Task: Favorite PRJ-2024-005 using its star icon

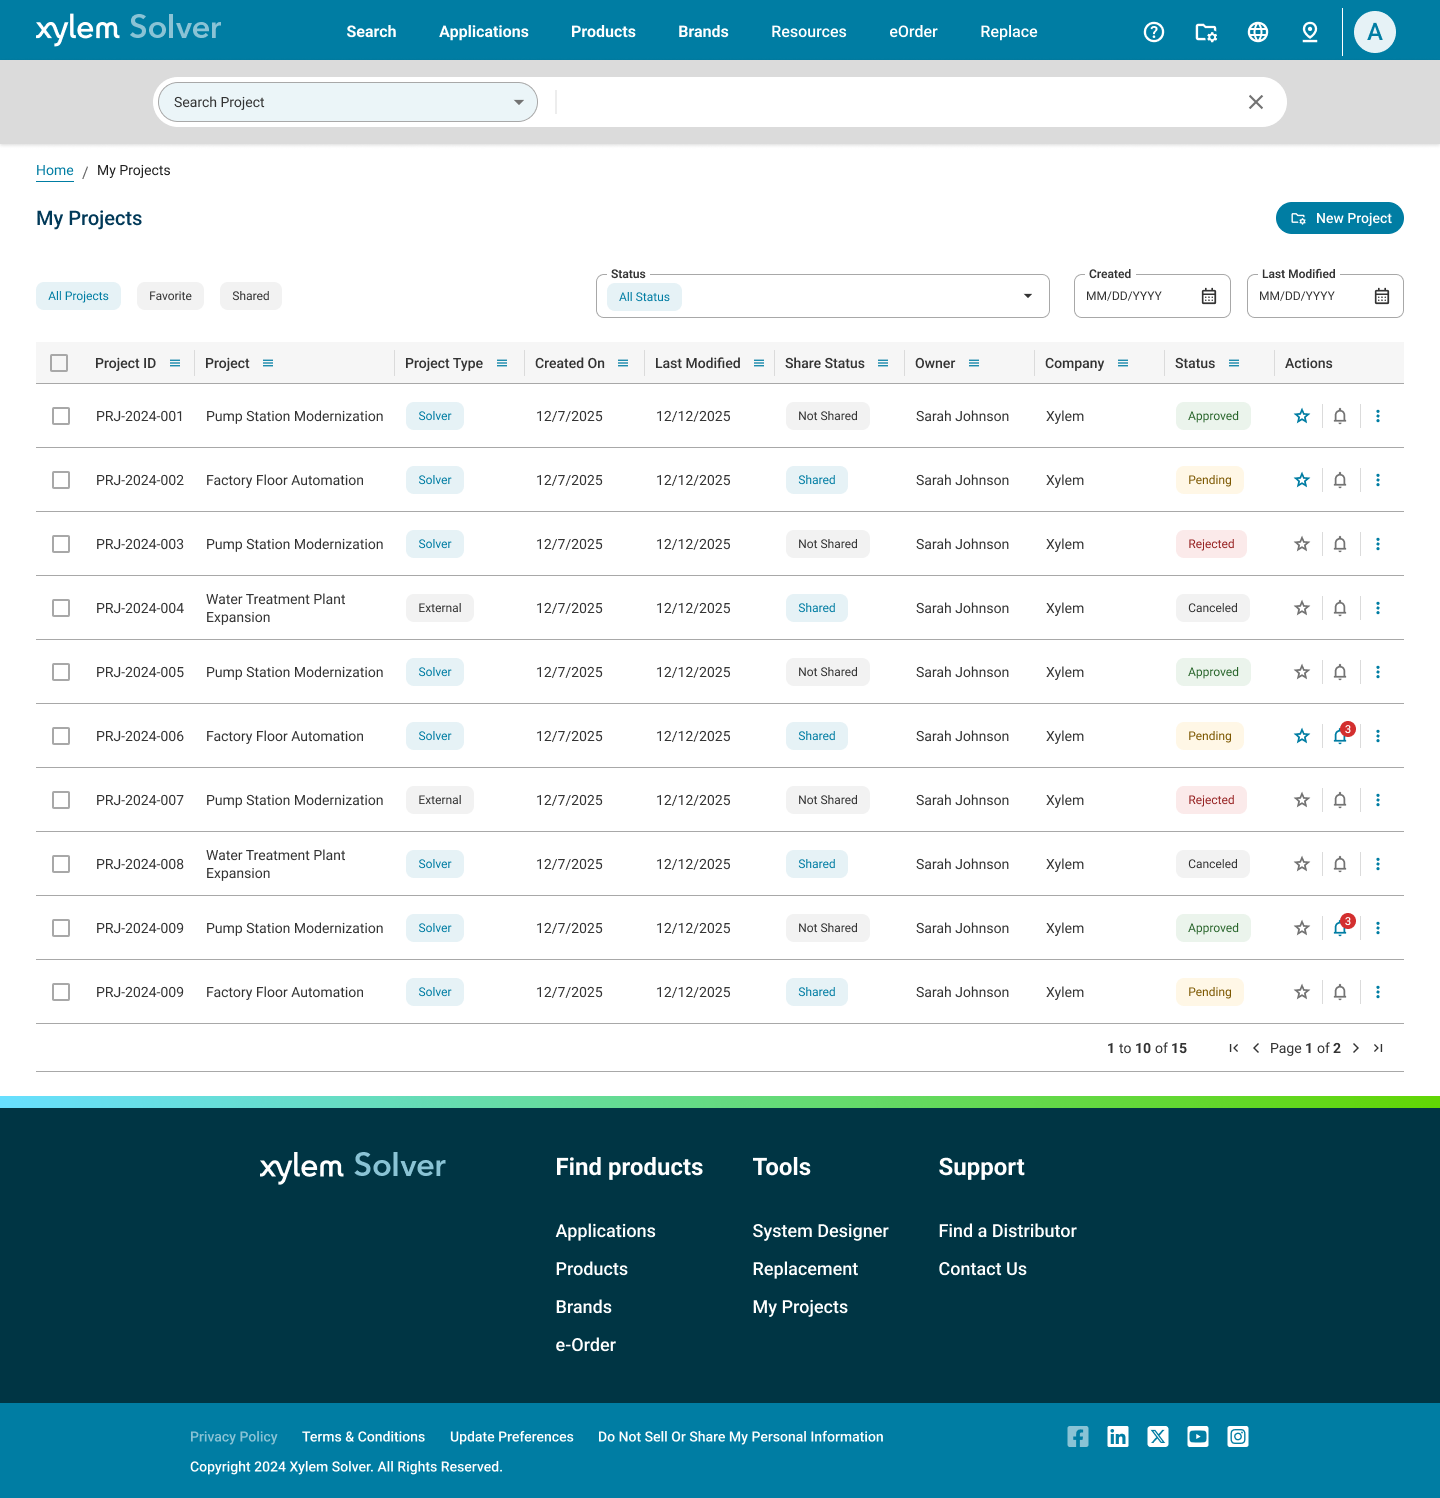Action: 1301,671
